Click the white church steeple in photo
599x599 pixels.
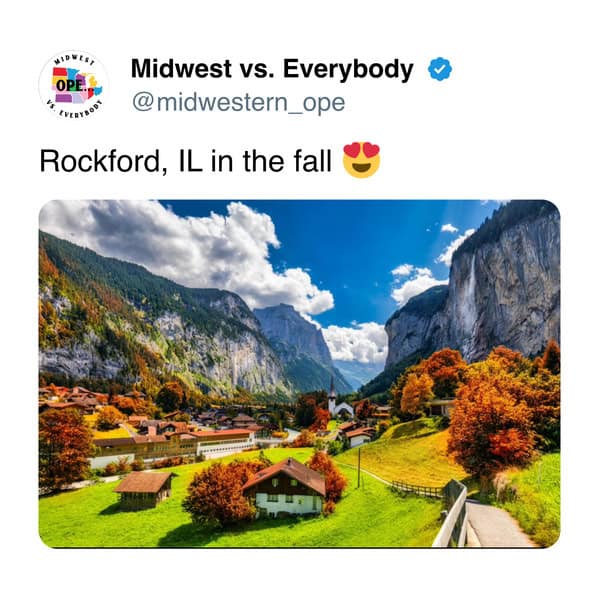point(333,397)
